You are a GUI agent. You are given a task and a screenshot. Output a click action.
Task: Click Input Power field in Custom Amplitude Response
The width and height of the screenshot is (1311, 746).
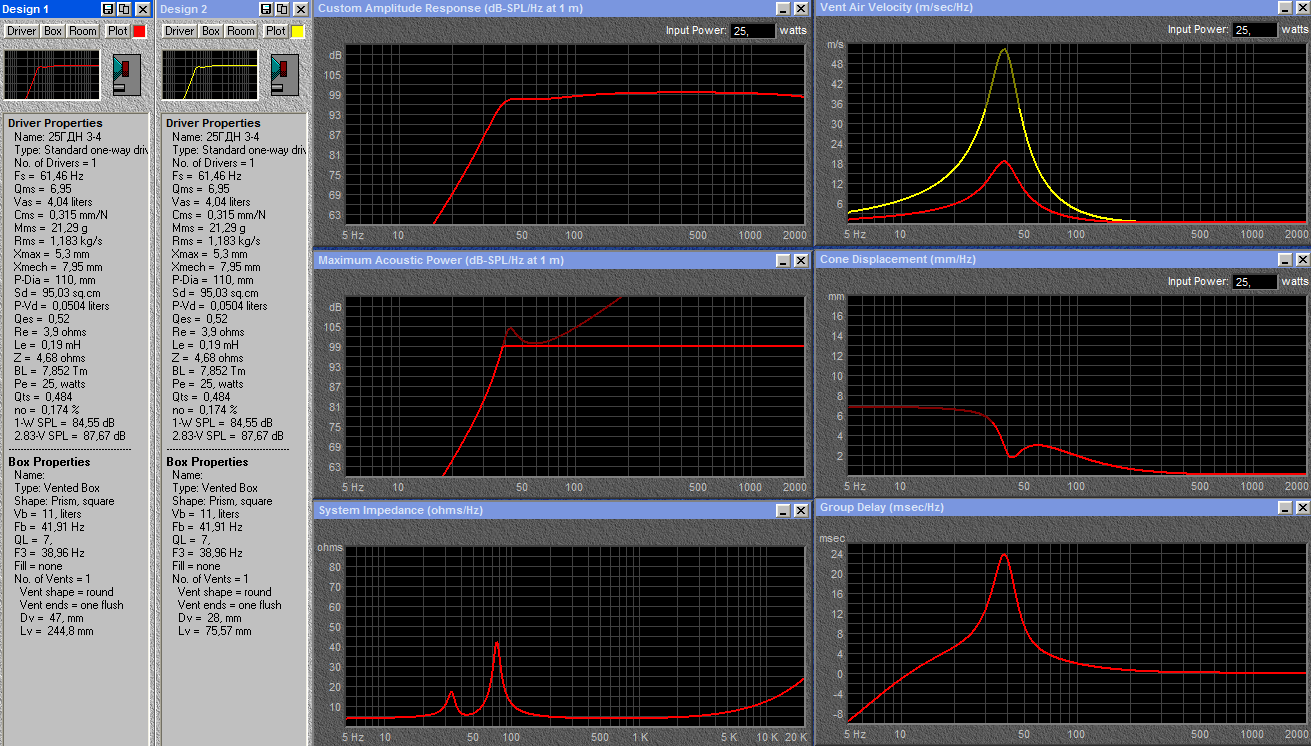coord(752,30)
